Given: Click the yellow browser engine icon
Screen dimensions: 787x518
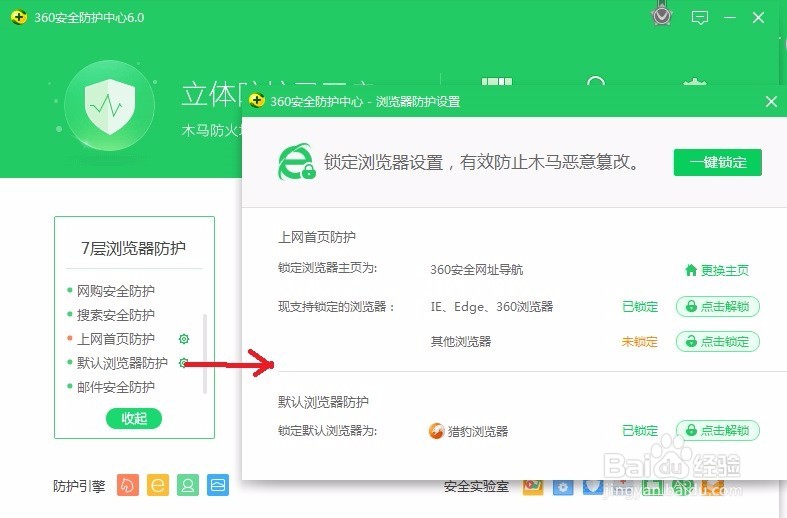Looking at the screenshot, I should [x=158, y=485].
